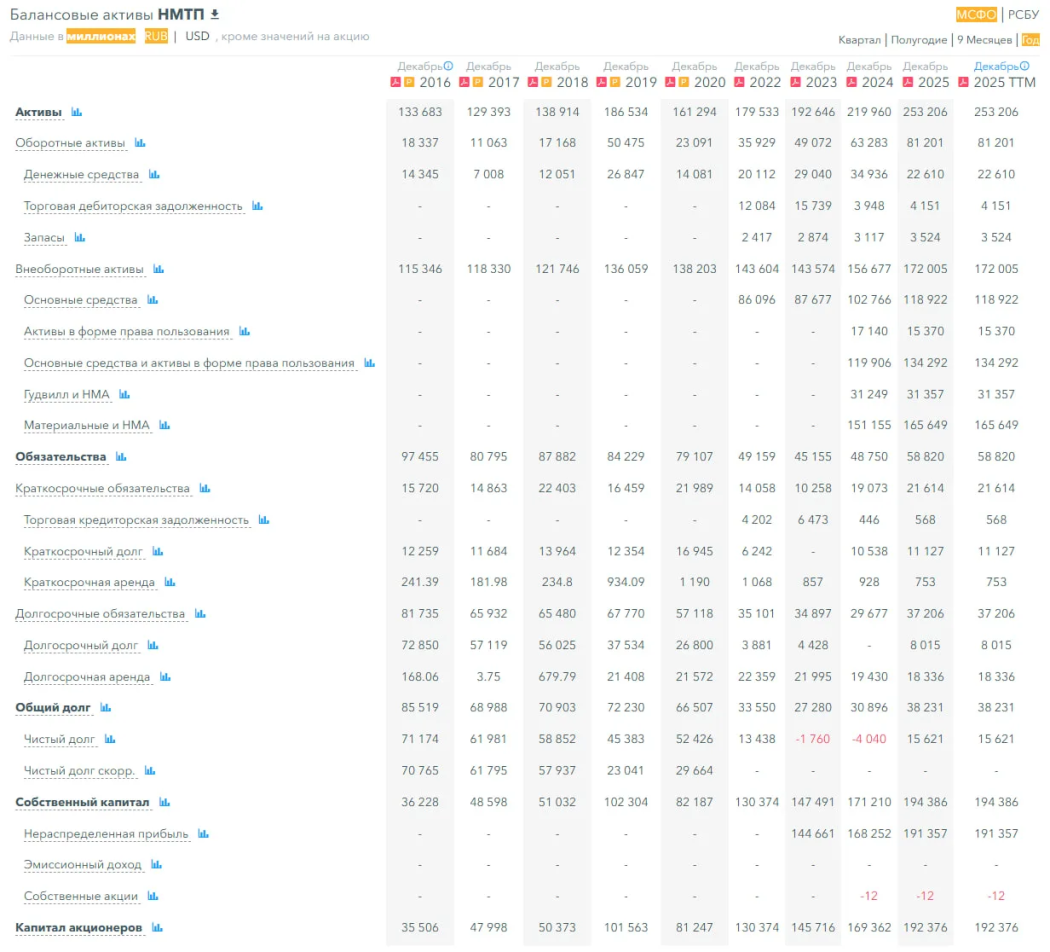Open chart icon for Активы row
The height and width of the screenshot is (952, 1050).
(x=77, y=112)
